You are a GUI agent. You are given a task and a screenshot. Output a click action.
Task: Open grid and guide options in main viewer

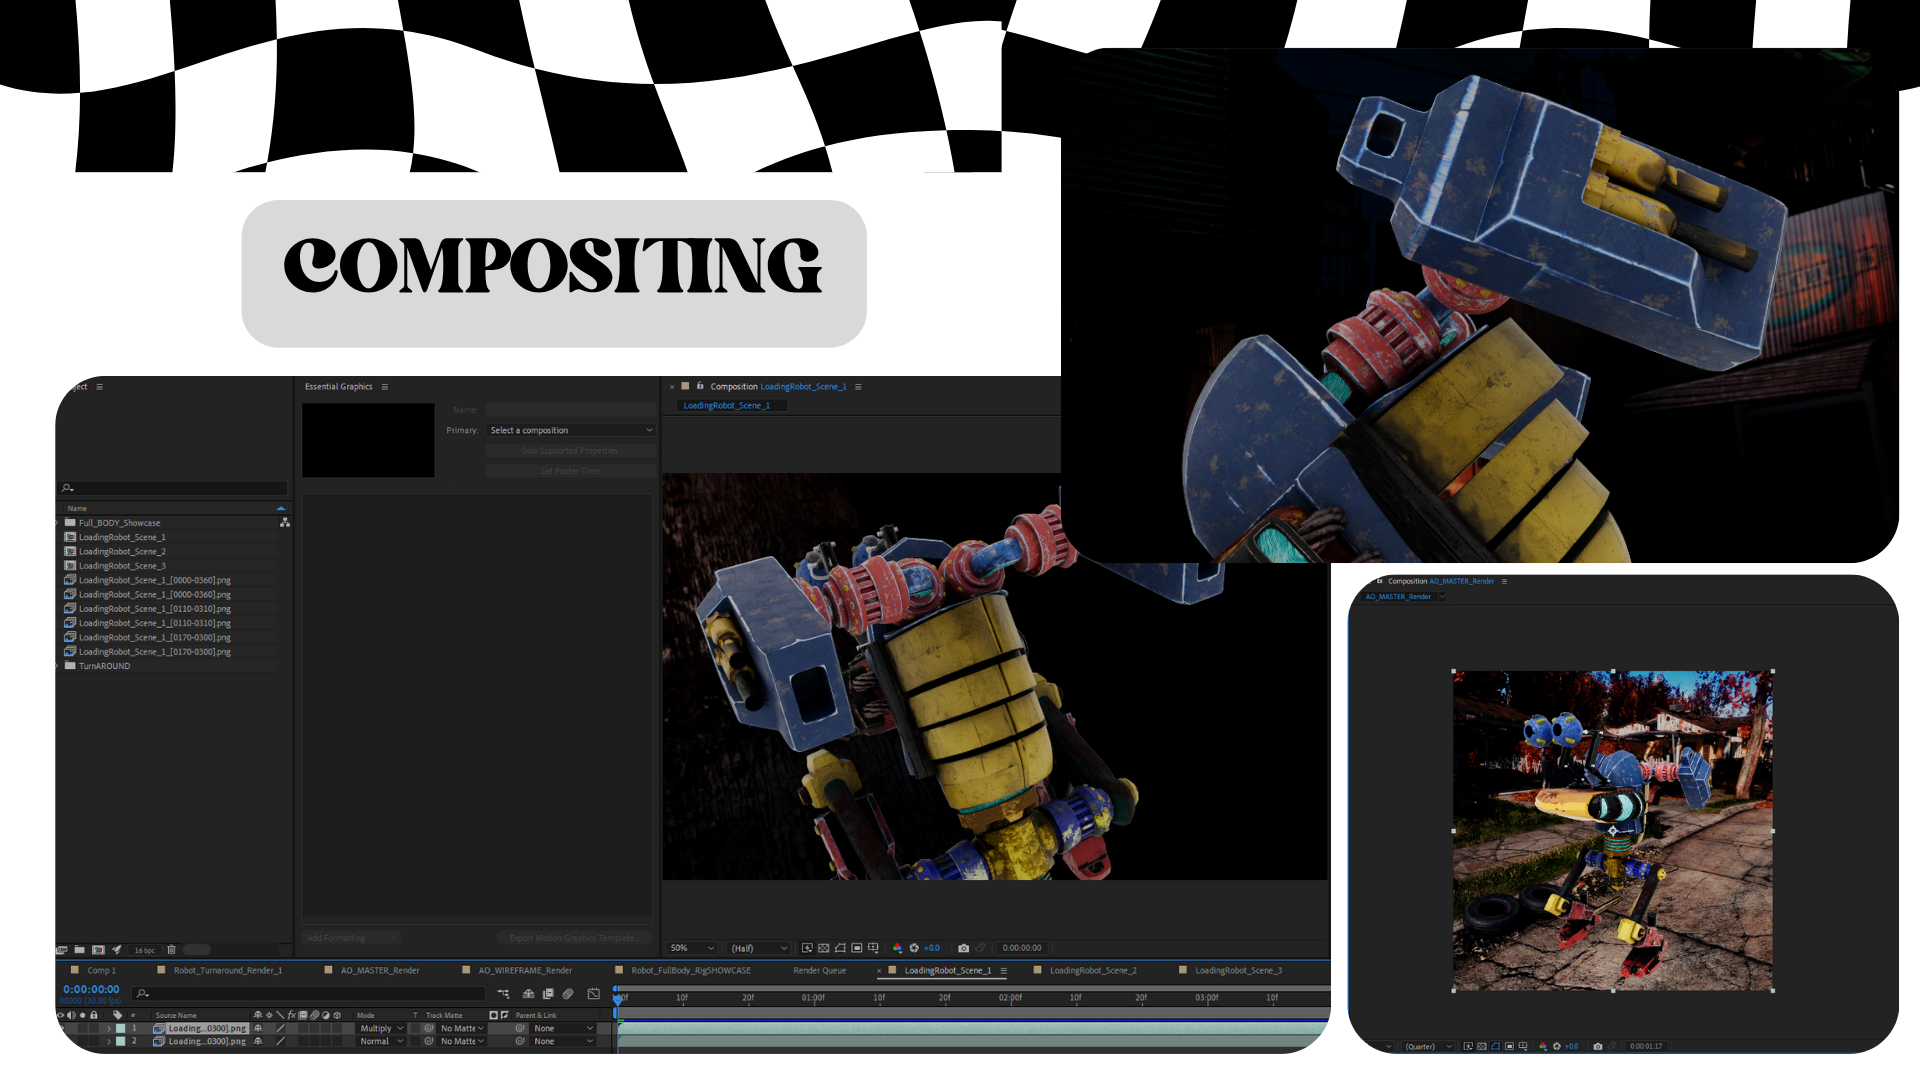[x=874, y=948]
